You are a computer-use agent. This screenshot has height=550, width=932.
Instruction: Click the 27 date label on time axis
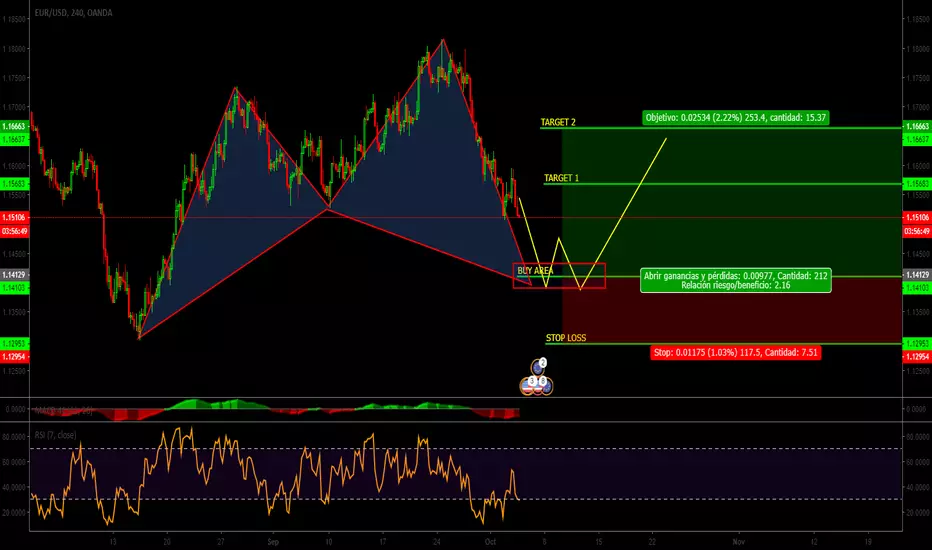[x=221, y=542]
